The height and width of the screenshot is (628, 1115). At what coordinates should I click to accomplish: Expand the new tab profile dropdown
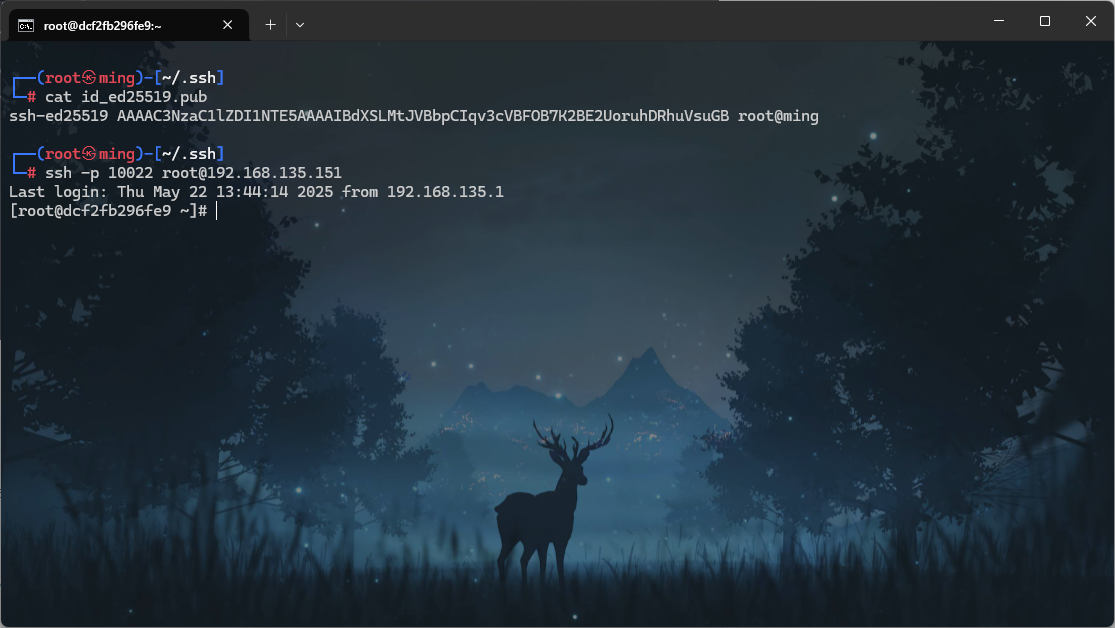coord(300,24)
